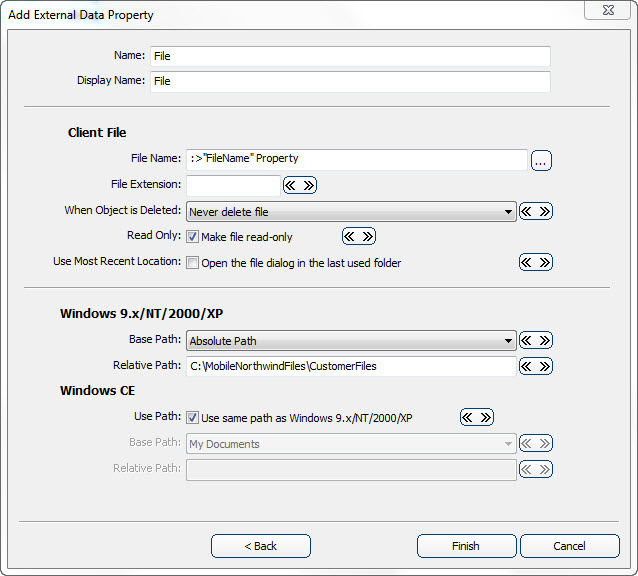Image resolution: width=638 pixels, height=576 pixels.
Task: Click the Finish button
Action: point(466,546)
